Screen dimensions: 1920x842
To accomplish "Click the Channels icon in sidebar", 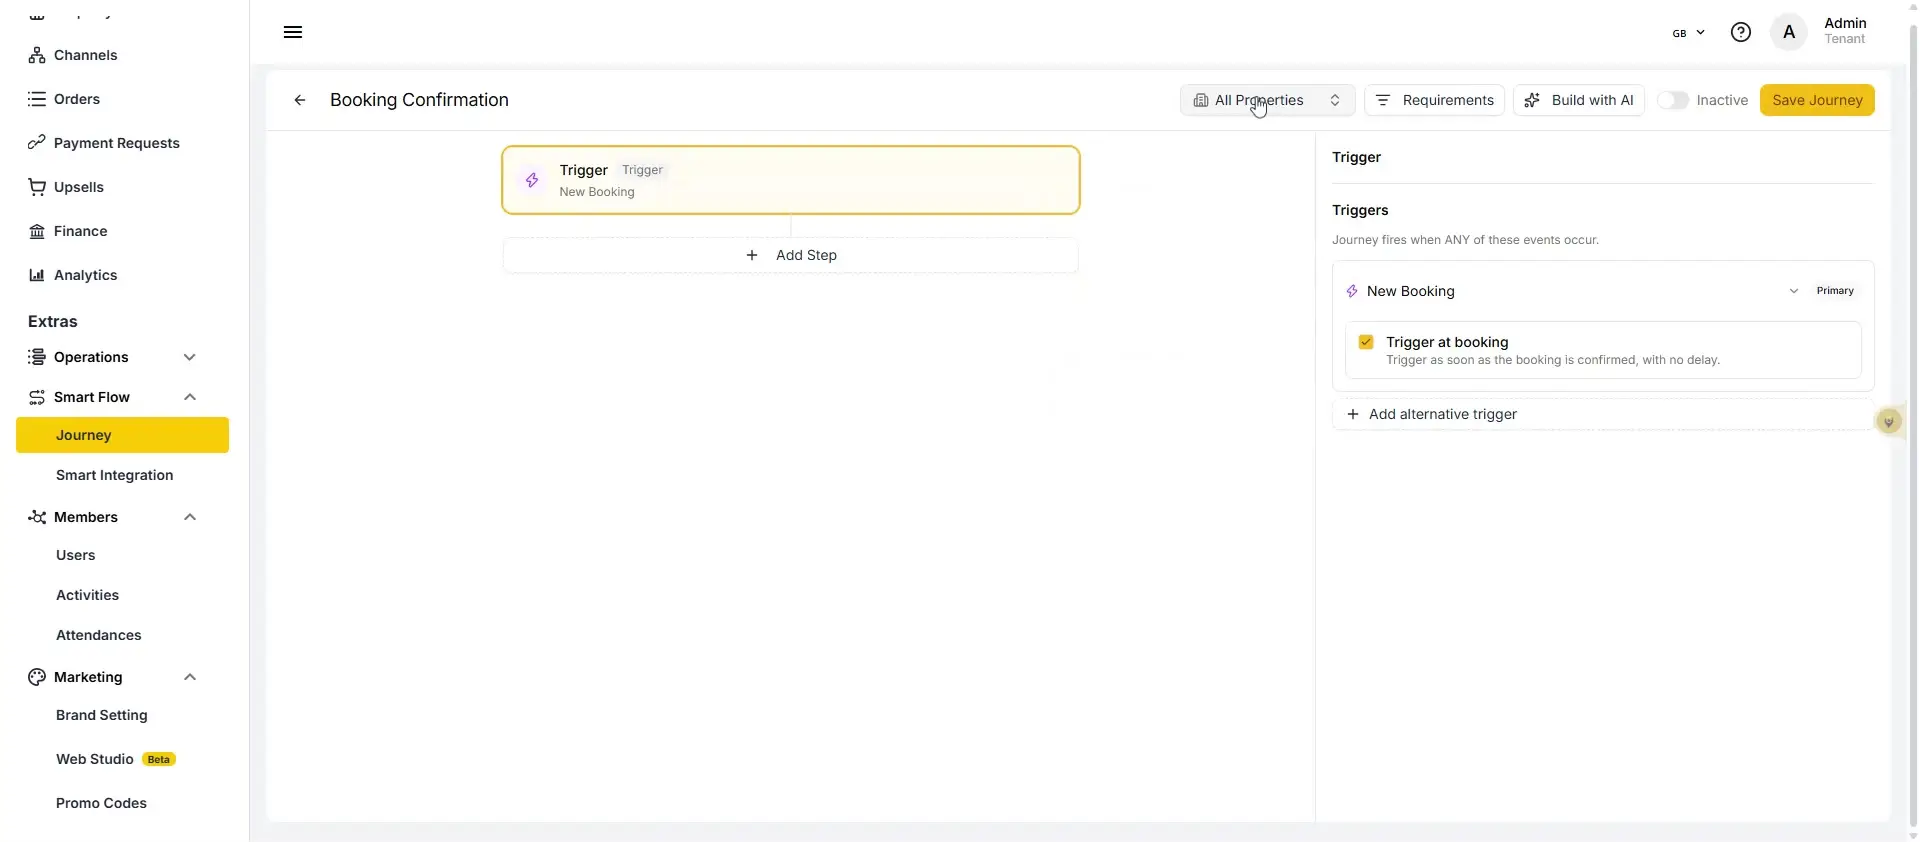I will click(x=37, y=55).
